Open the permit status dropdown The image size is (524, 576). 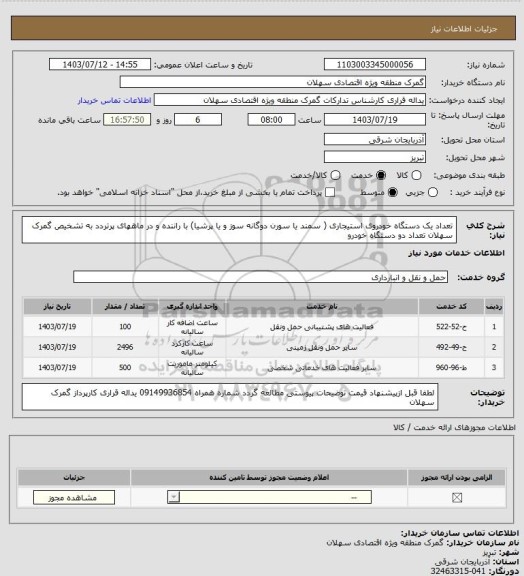point(269,497)
